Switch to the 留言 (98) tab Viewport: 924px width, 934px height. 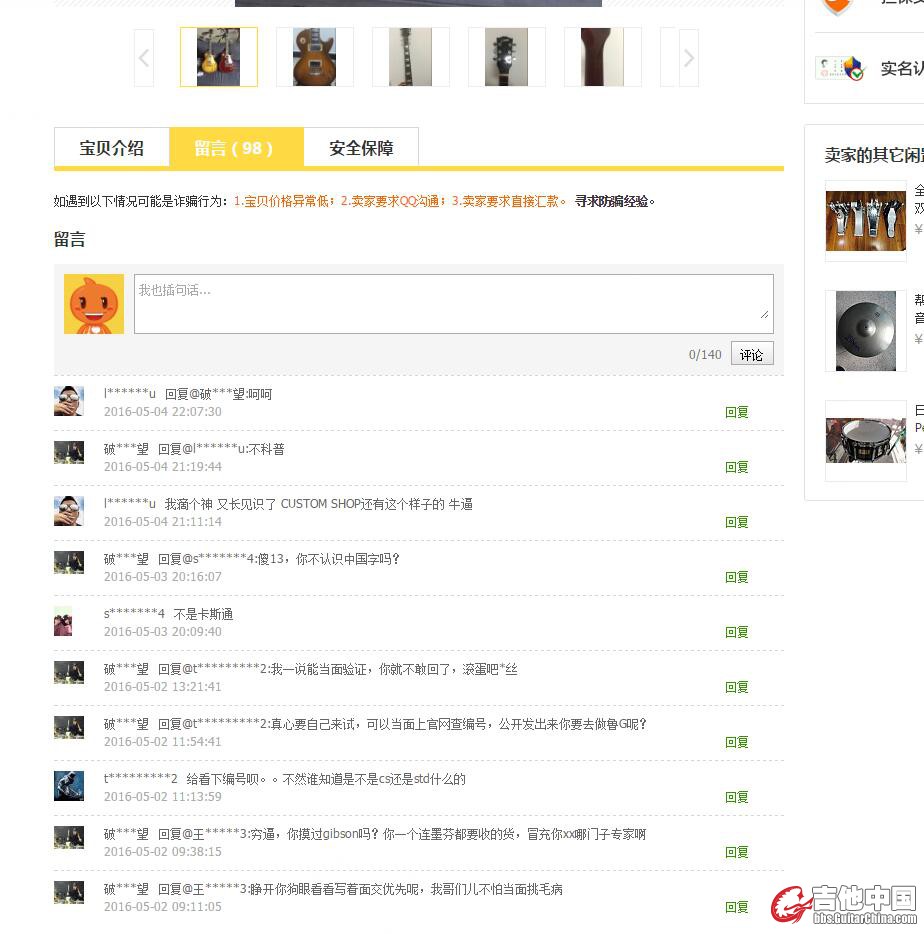(x=237, y=148)
